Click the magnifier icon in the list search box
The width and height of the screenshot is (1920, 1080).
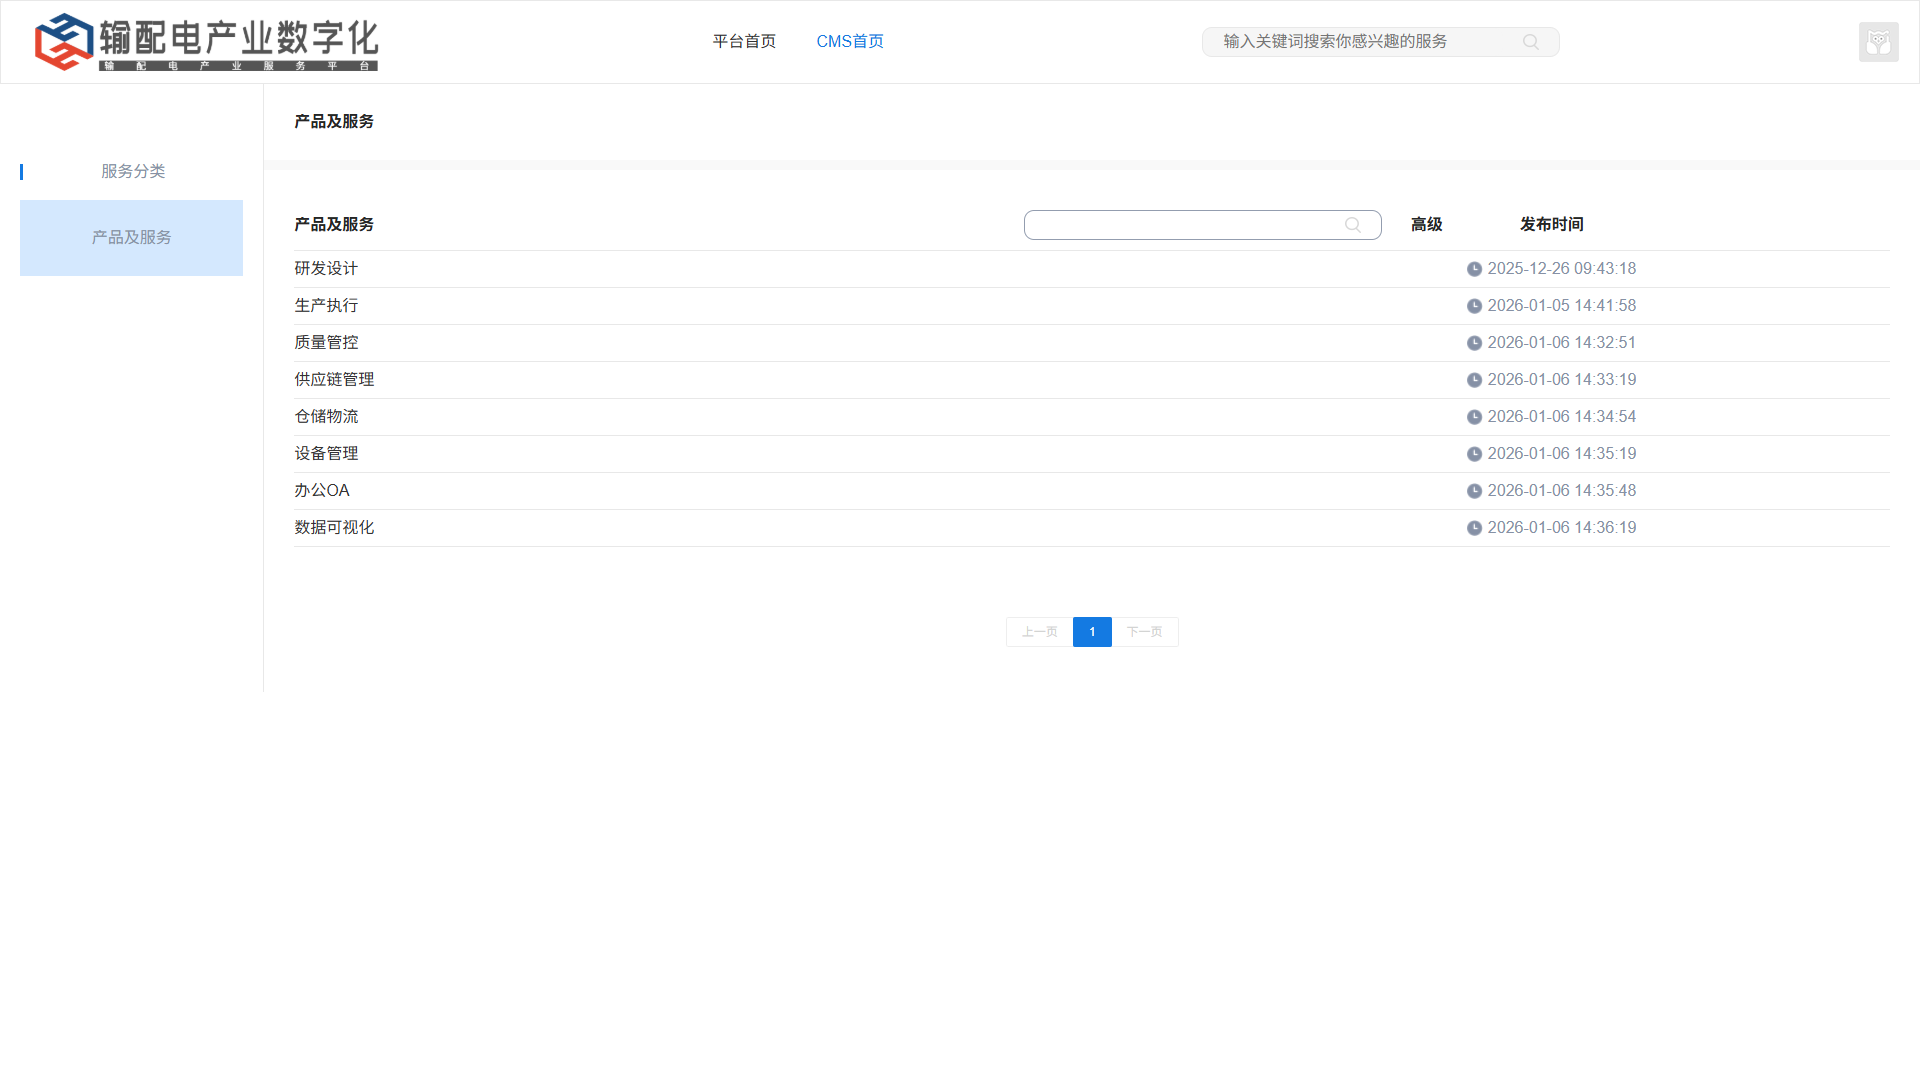coord(1352,225)
